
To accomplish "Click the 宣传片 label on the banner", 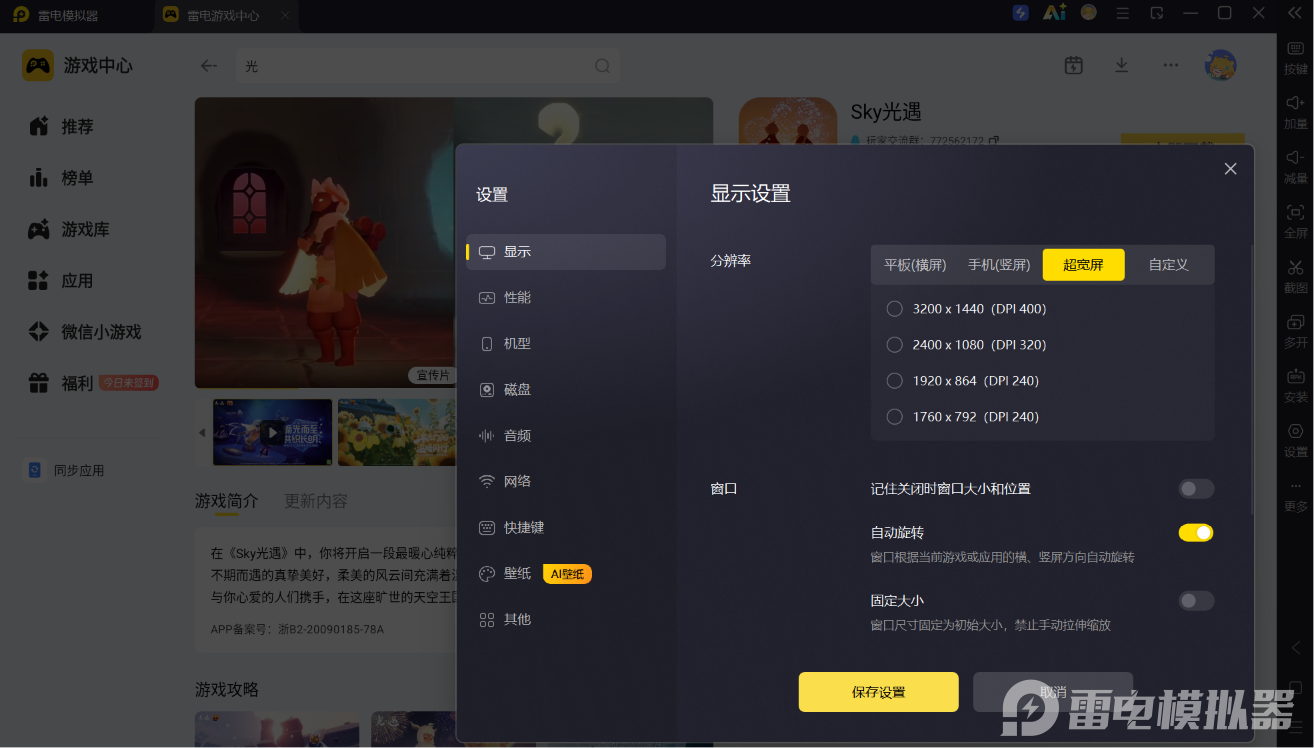I will 433,375.
